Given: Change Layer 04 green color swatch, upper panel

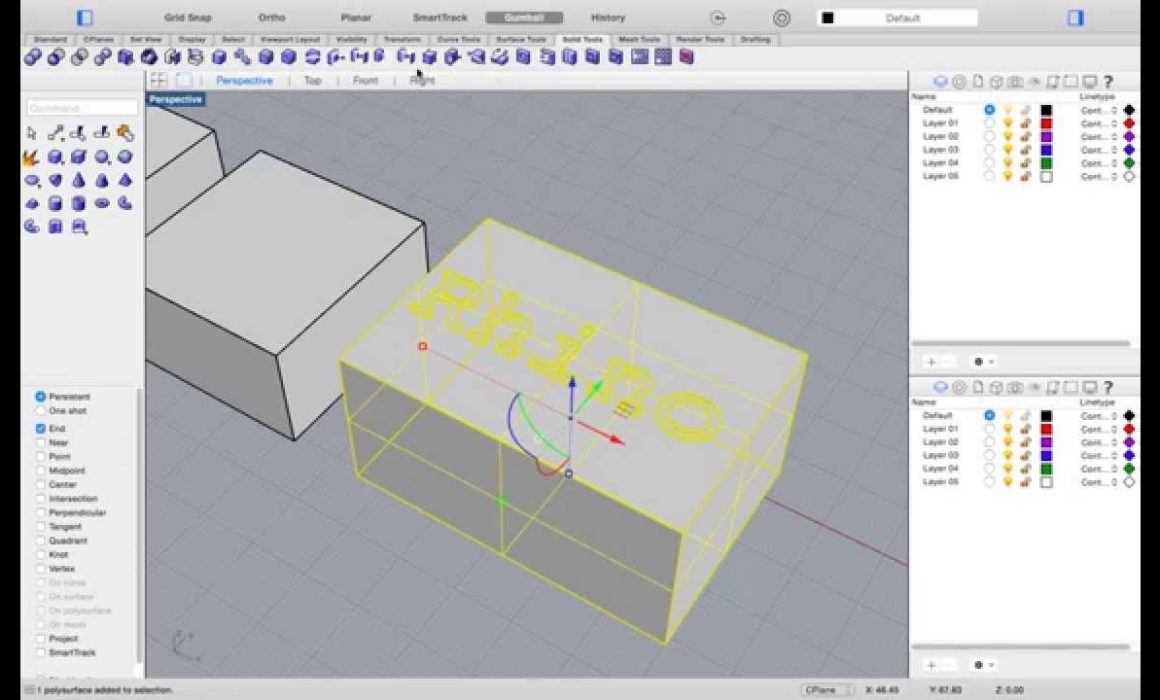Looking at the screenshot, I should coord(1046,164).
